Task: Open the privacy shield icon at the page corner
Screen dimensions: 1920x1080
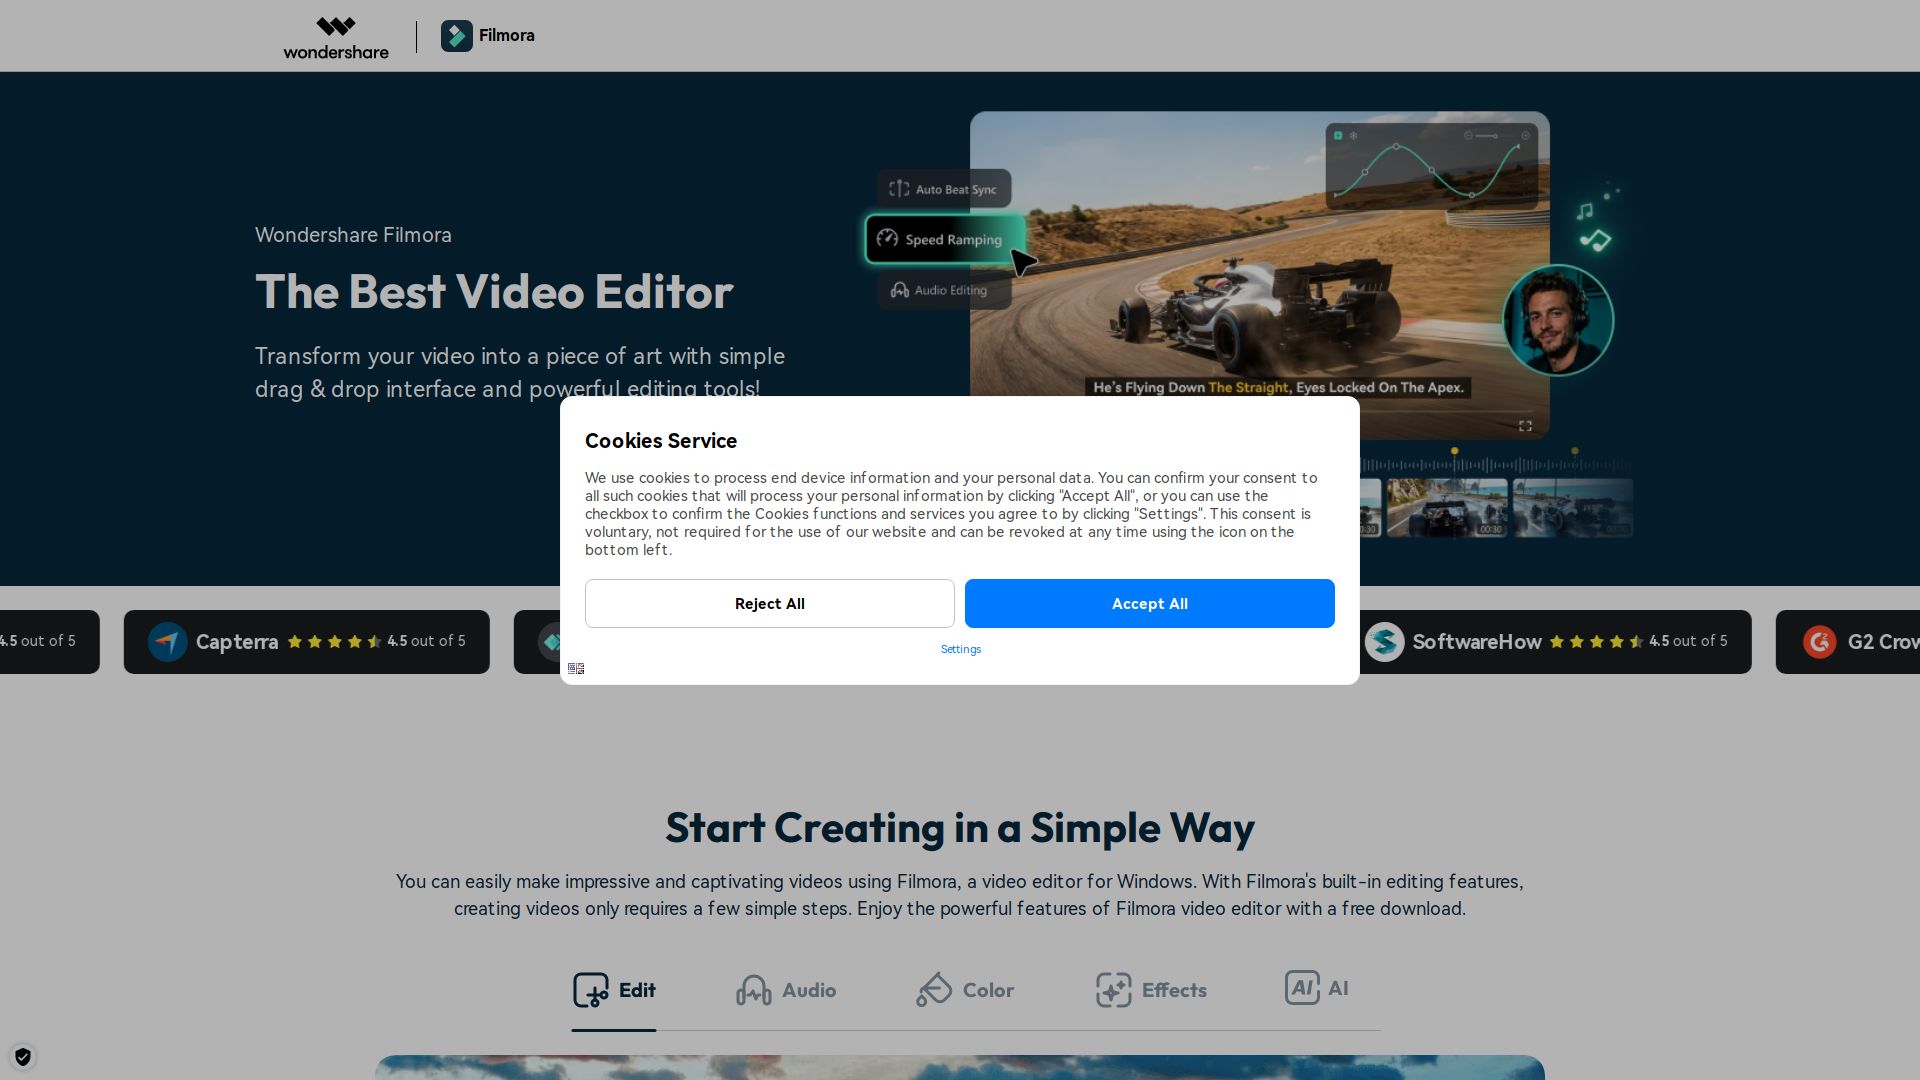Action: [x=23, y=1057]
